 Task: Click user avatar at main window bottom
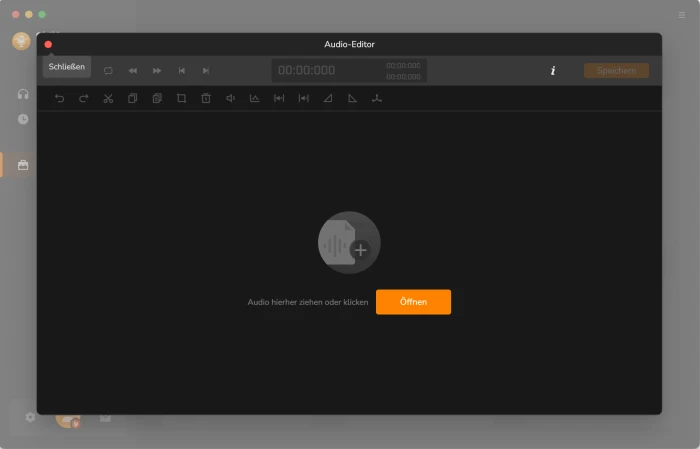pos(67,420)
